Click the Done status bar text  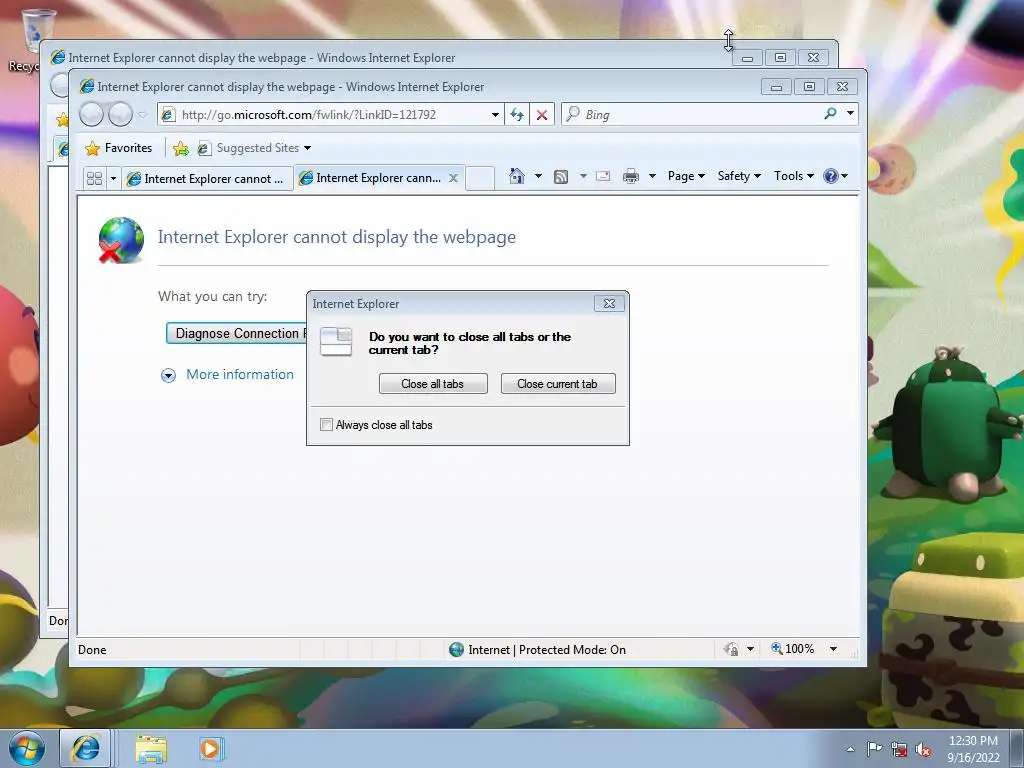(x=92, y=650)
